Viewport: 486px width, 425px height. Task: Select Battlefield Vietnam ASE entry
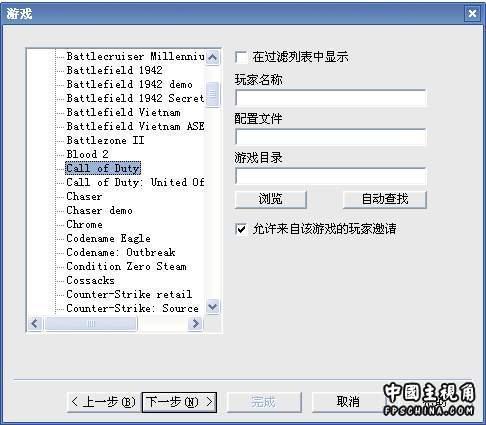pyautogui.click(x=135, y=126)
